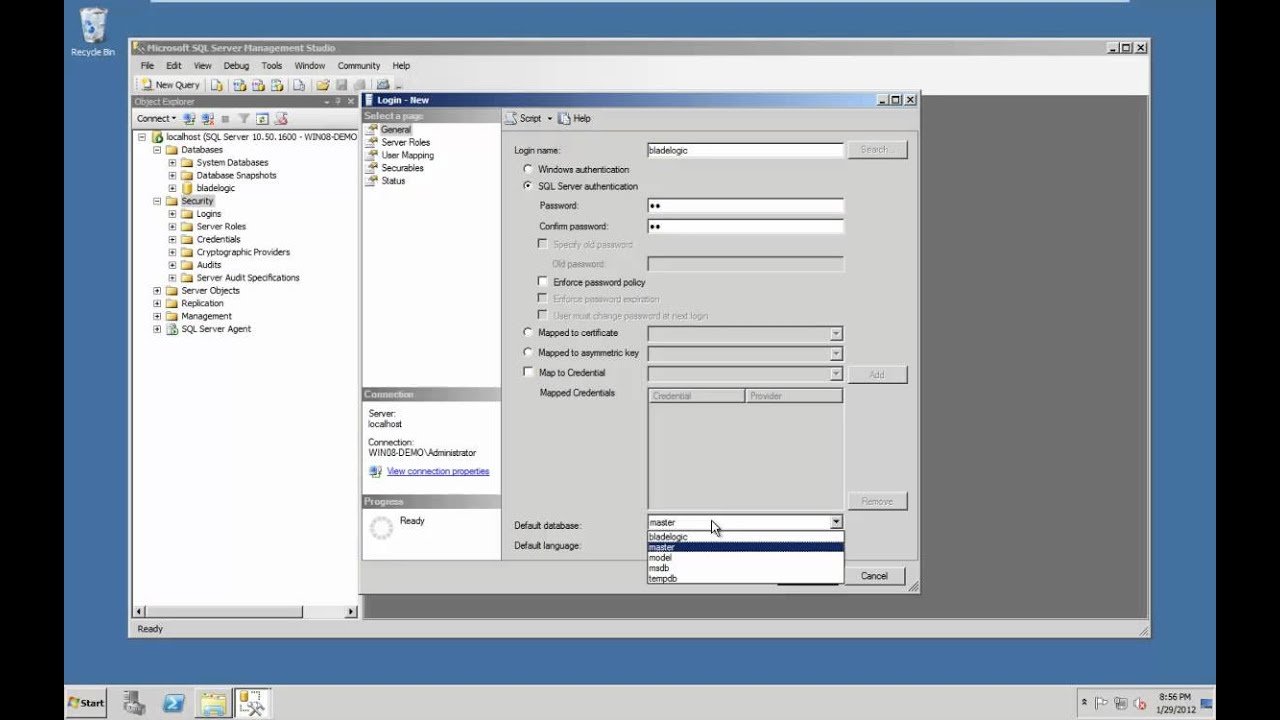Expand the System Databases node
The width and height of the screenshot is (1280, 720).
(x=172, y=163)
